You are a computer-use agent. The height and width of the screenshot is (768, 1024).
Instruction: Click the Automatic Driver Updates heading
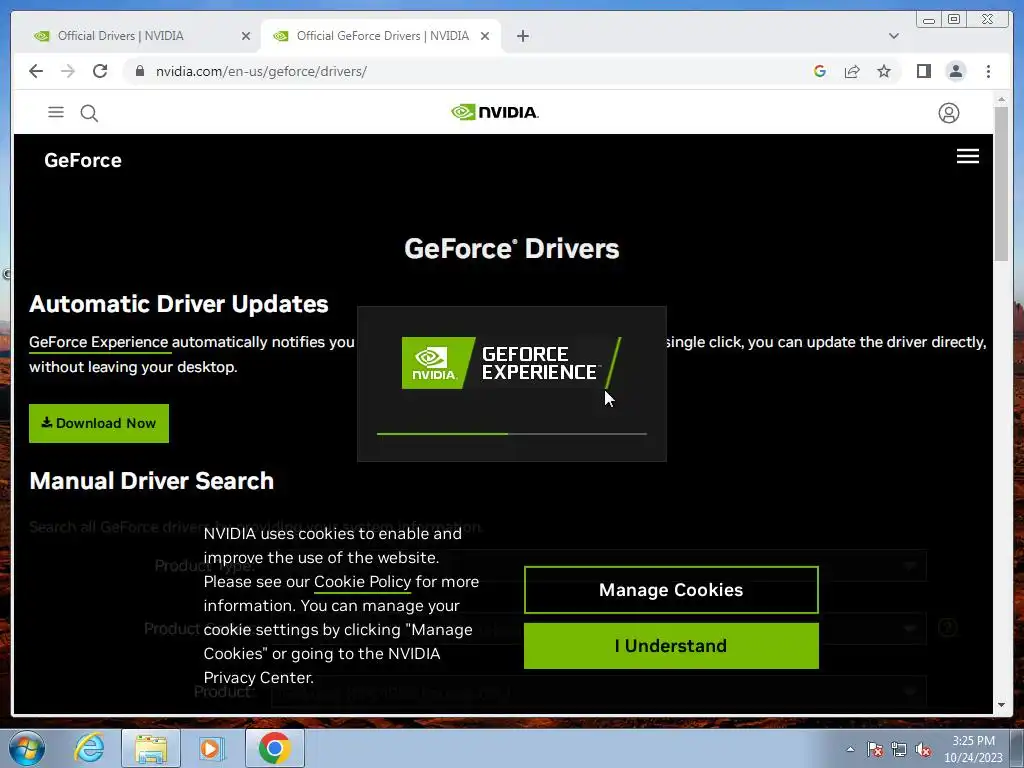[x=179, y=304]
